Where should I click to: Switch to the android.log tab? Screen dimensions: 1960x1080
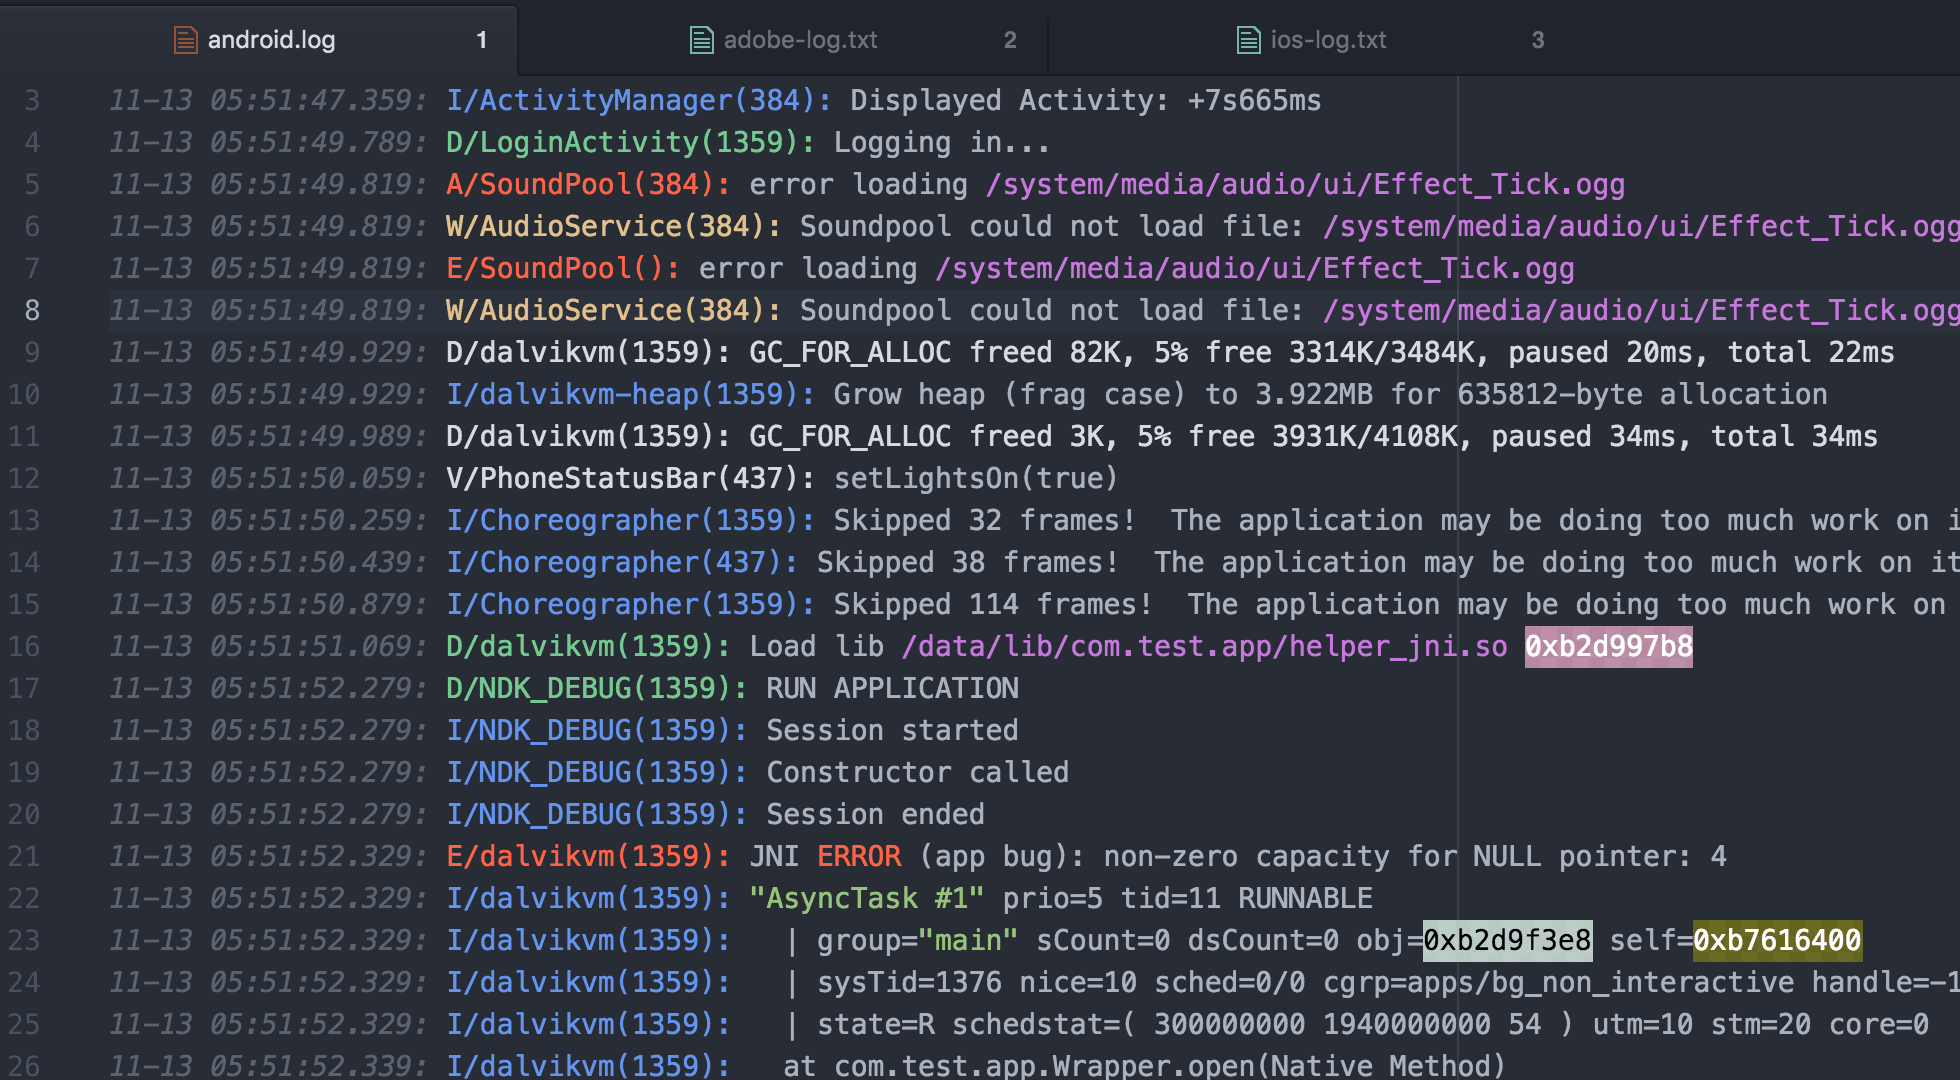259,40
